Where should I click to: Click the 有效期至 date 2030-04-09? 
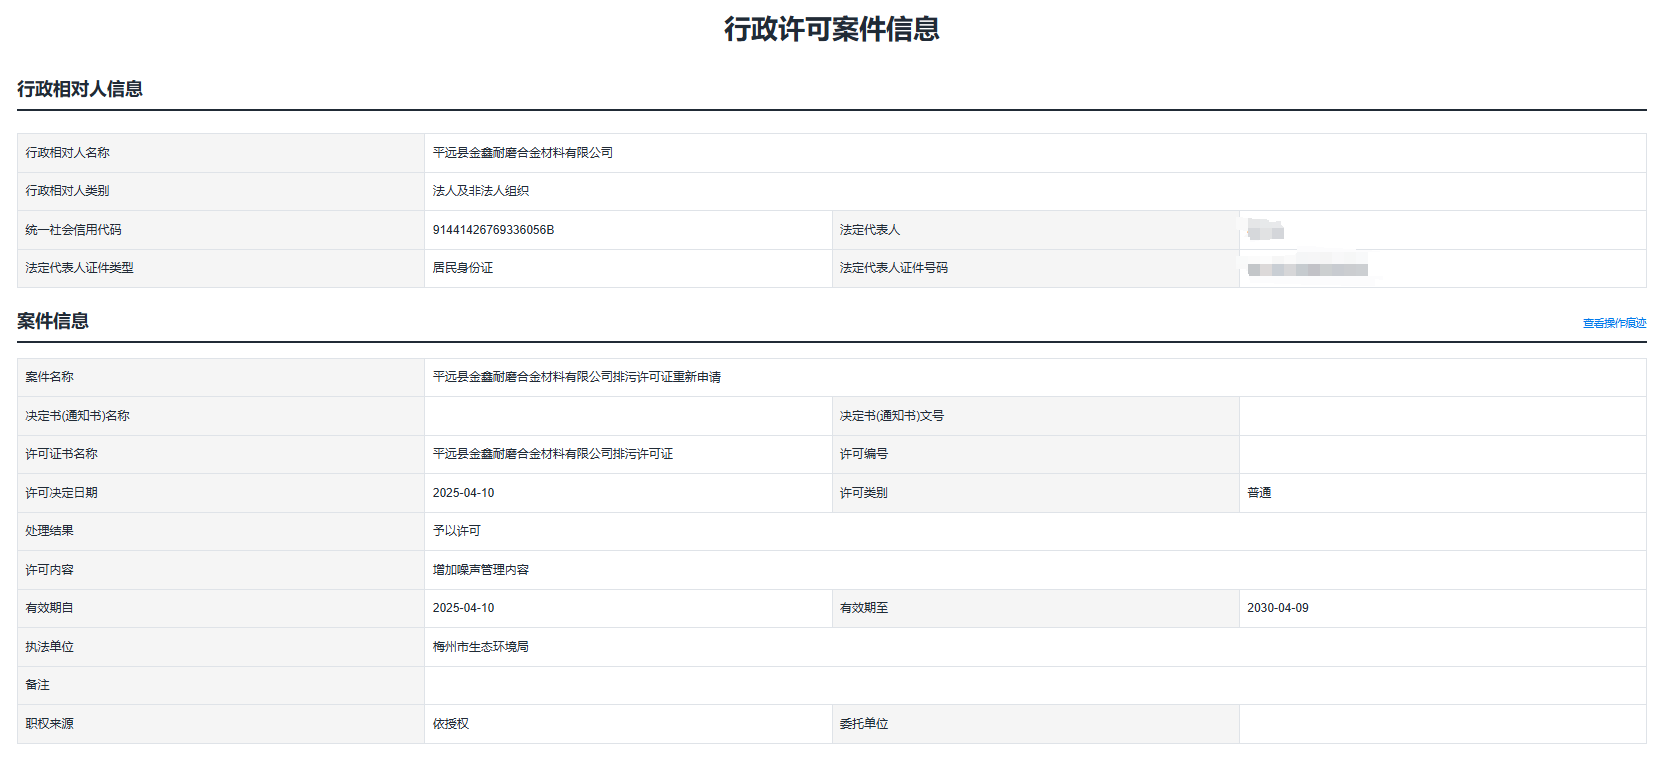click(x=1277, y=608)
